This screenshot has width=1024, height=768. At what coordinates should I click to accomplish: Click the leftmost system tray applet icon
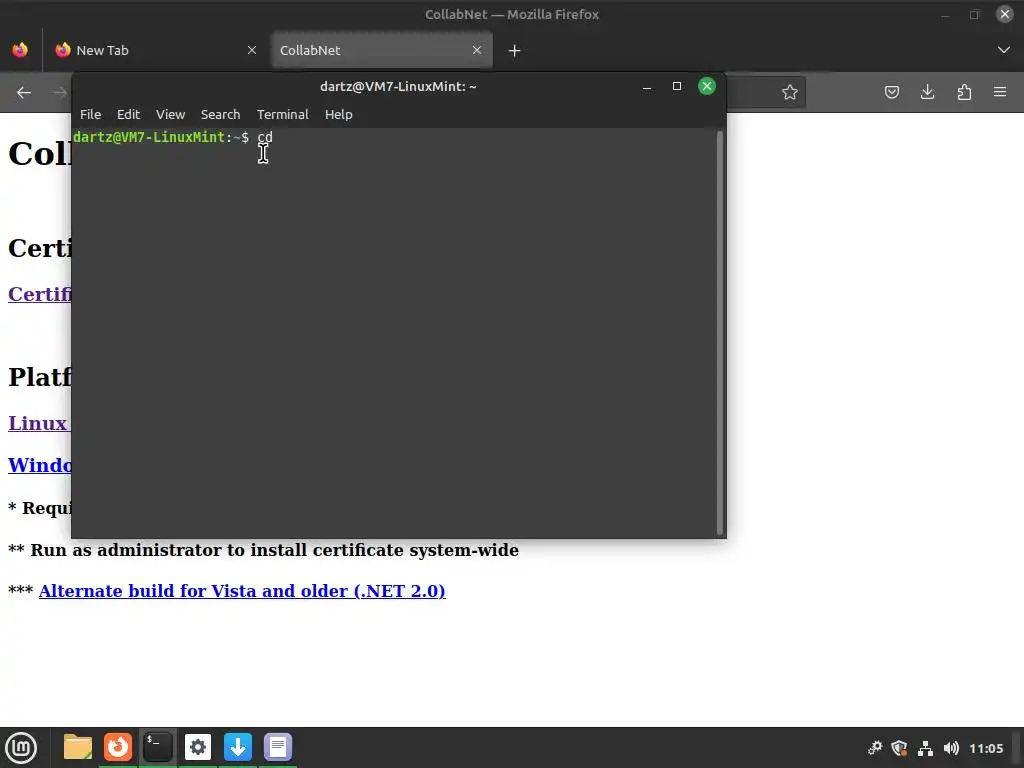(x=874, y=748)
